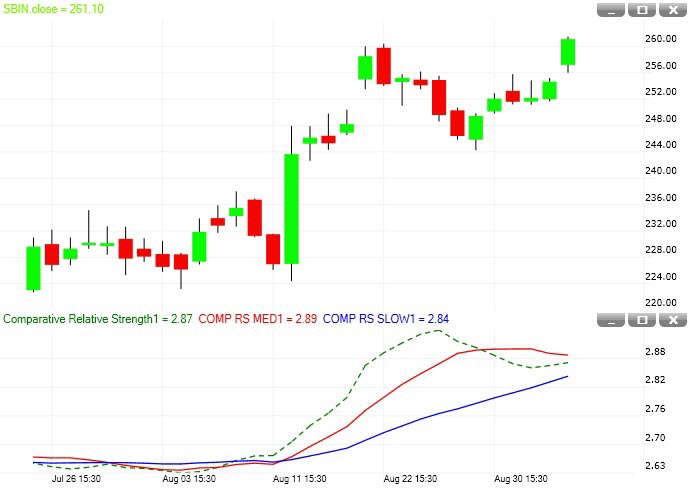Click the 2.82 indicator axis value
Image resolution: width=688 pixels, height=498 pixels.
[x=655, y=380]
